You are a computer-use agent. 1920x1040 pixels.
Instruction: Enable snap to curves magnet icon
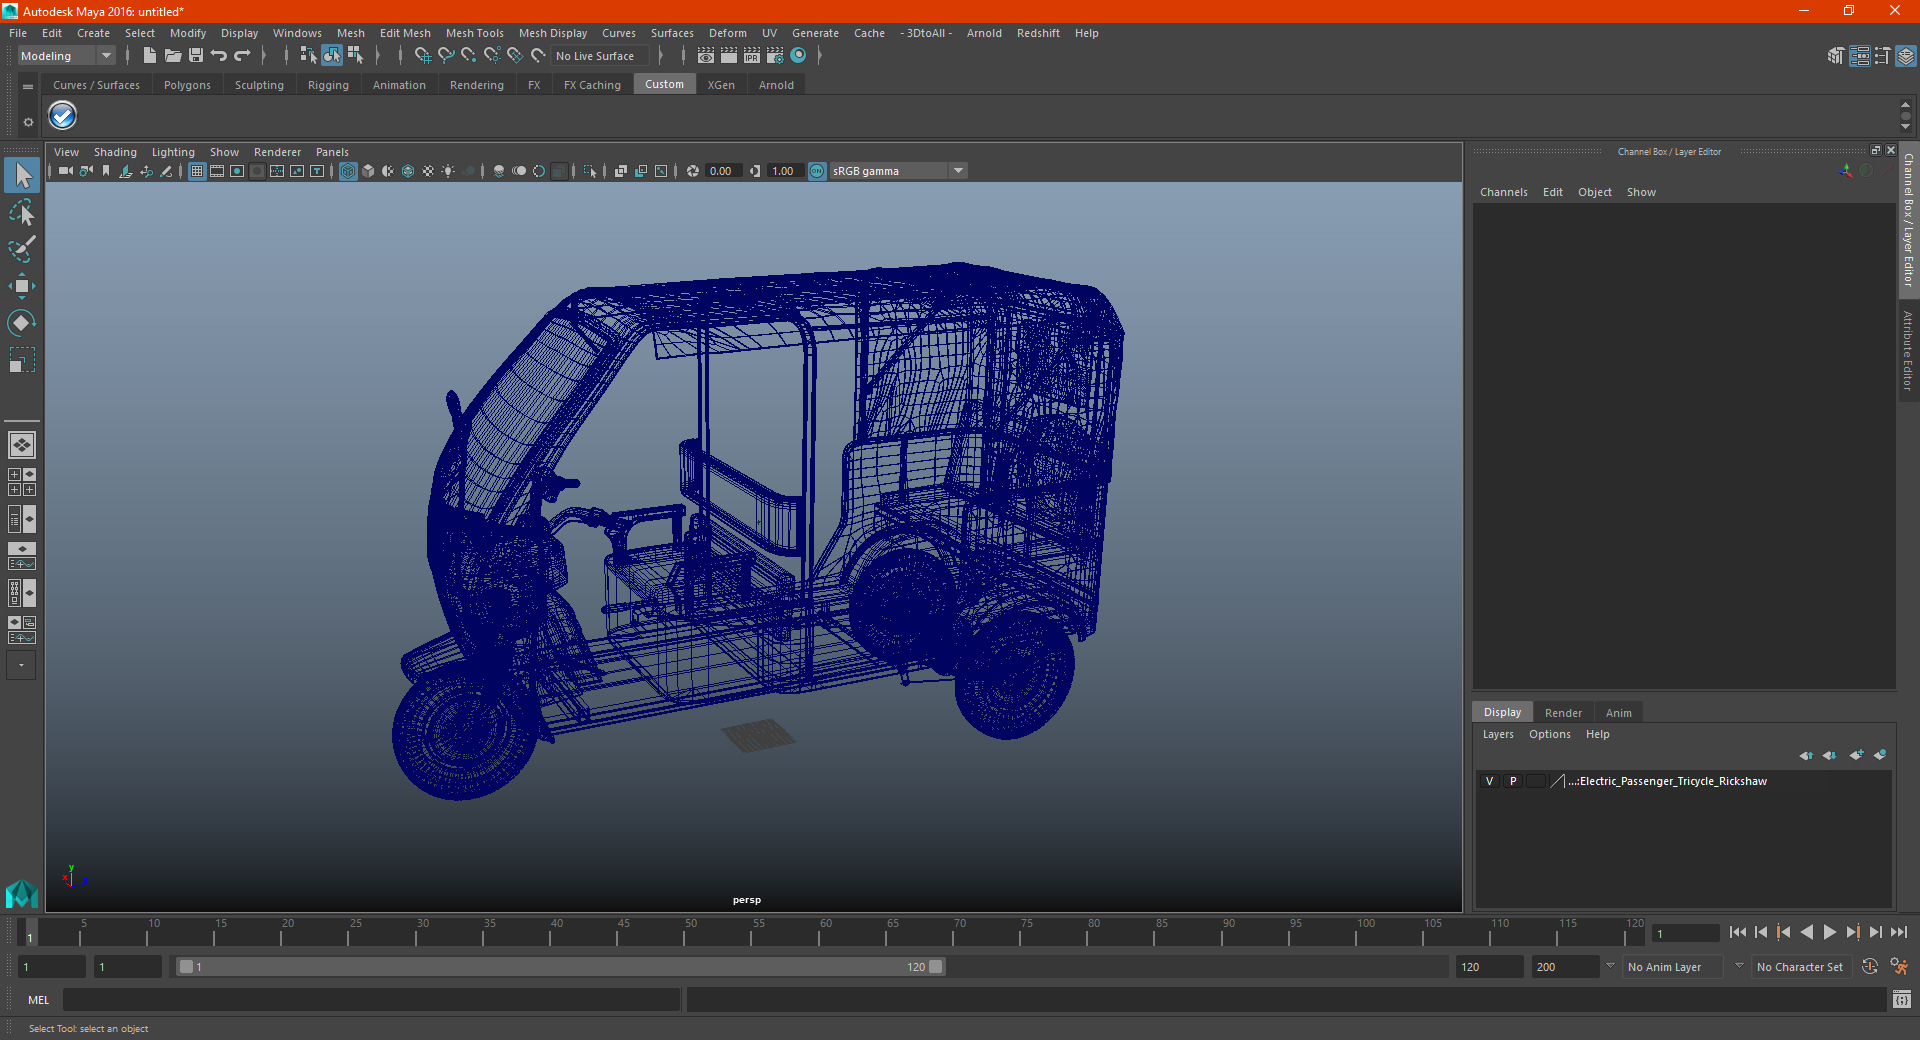[446, 56]
